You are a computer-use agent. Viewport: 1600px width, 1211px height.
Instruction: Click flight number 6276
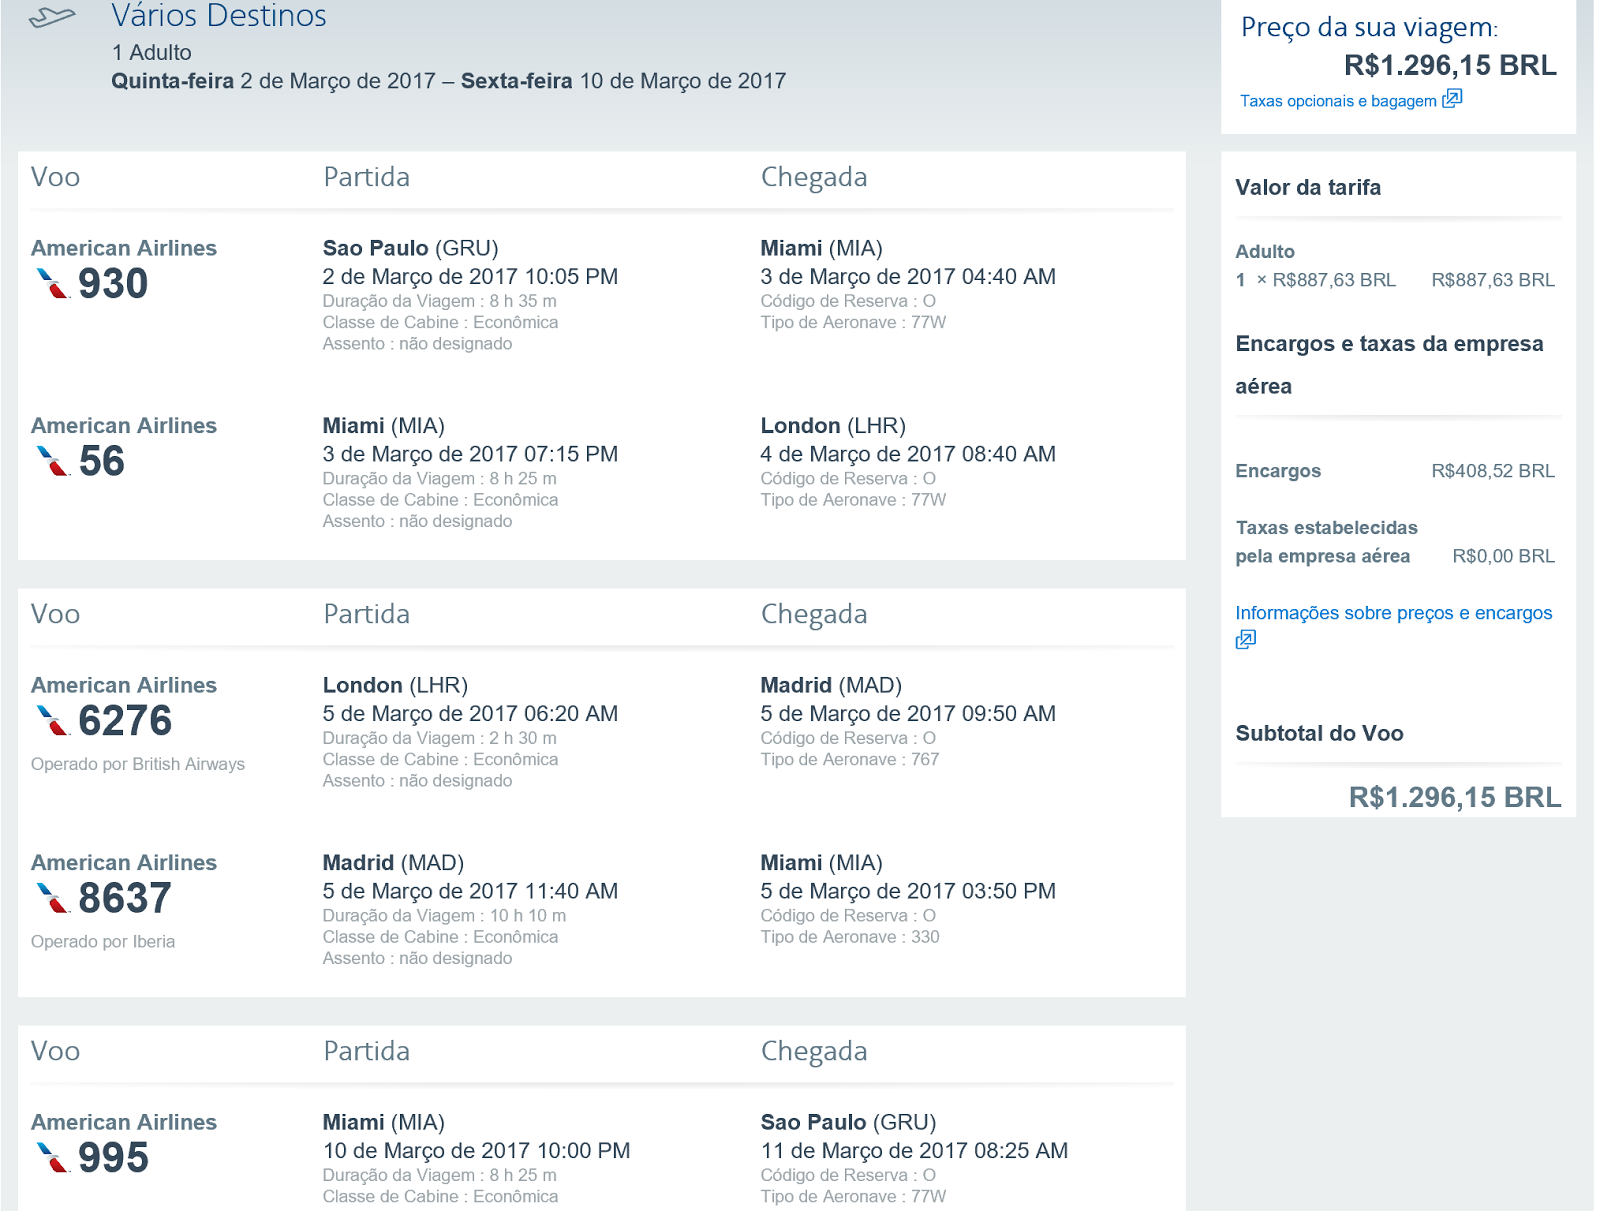pos(125,721)
